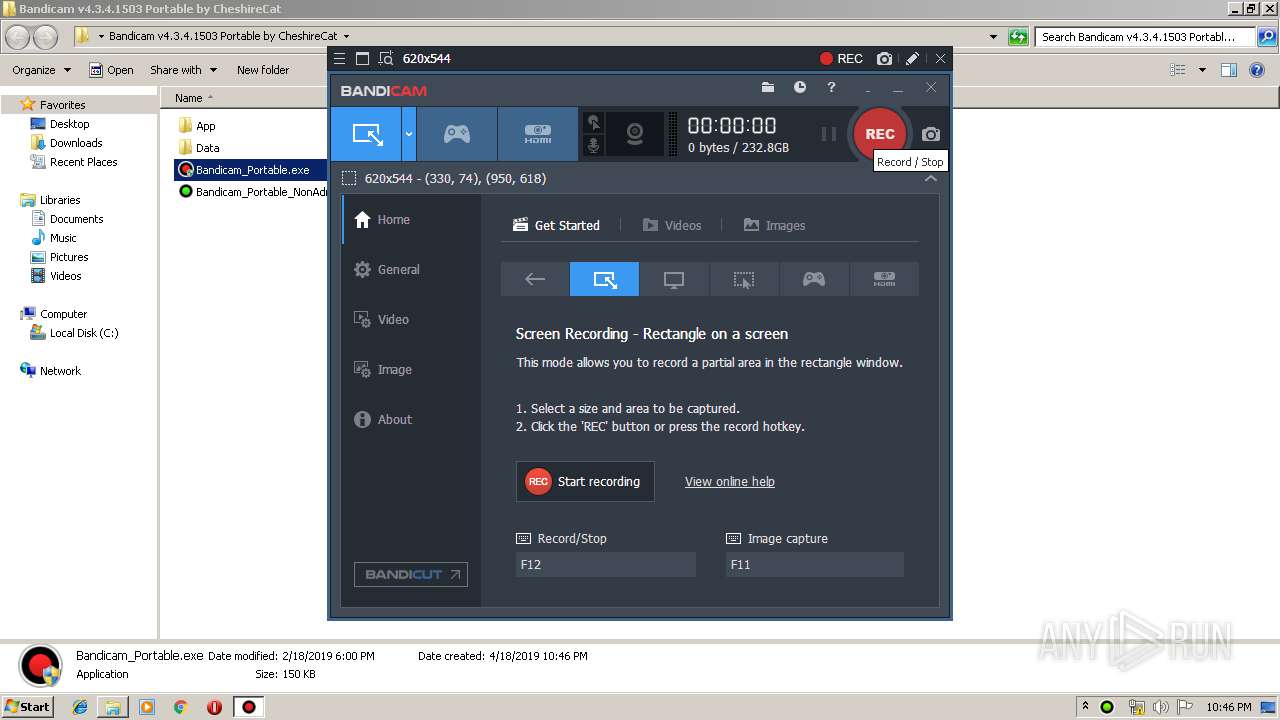Open the Home sidebar section

click(411, 219)
